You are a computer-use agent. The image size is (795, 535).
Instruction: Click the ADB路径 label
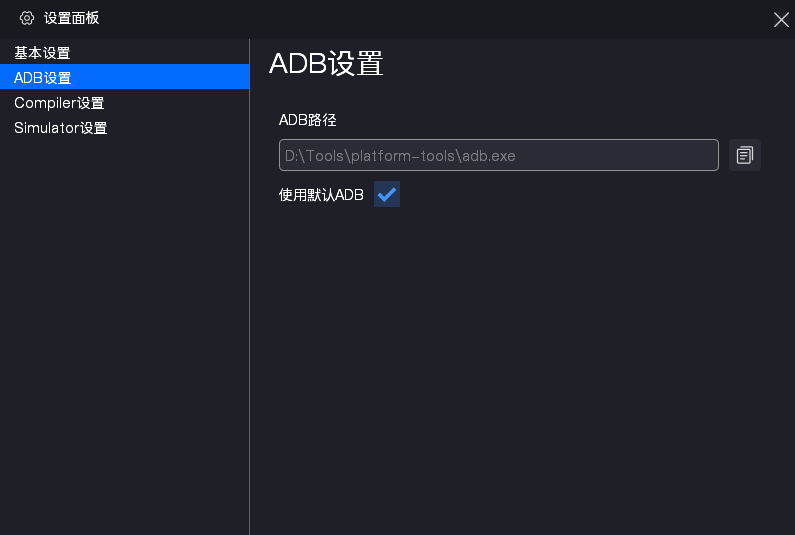(x=307, y=120)
